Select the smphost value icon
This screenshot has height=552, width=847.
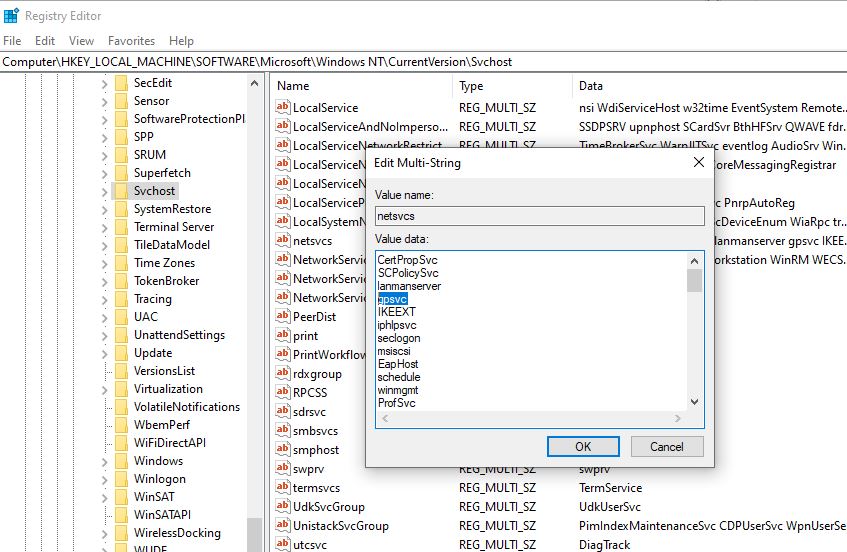283,449
